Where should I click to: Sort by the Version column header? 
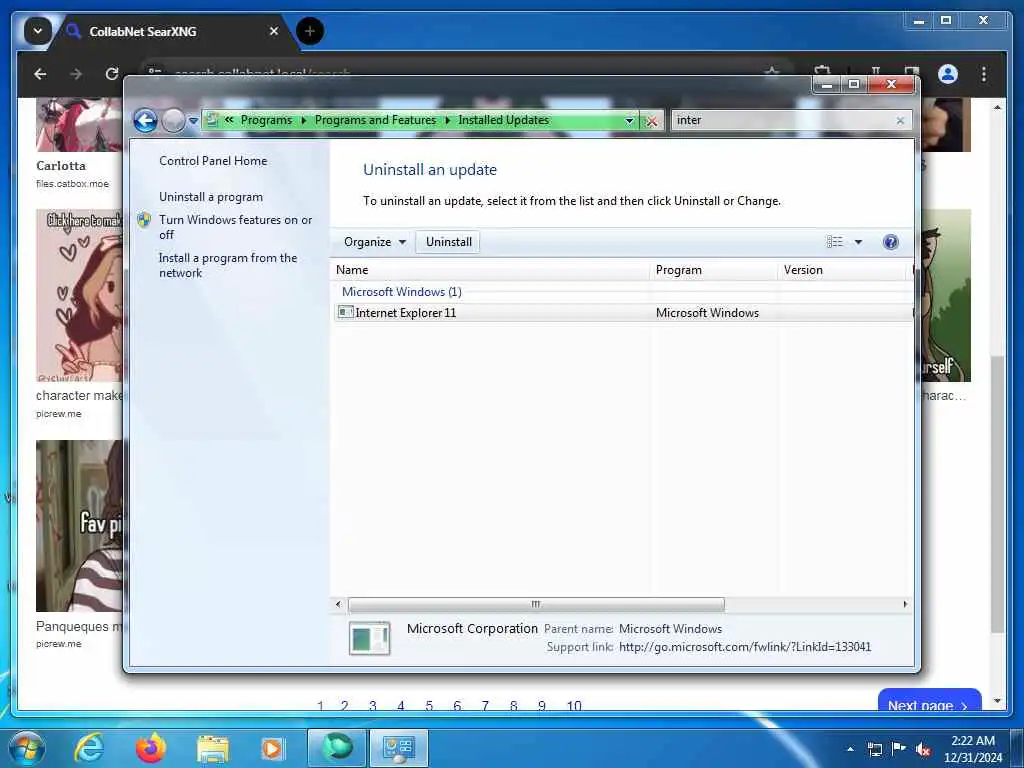(x=844, y=270)
